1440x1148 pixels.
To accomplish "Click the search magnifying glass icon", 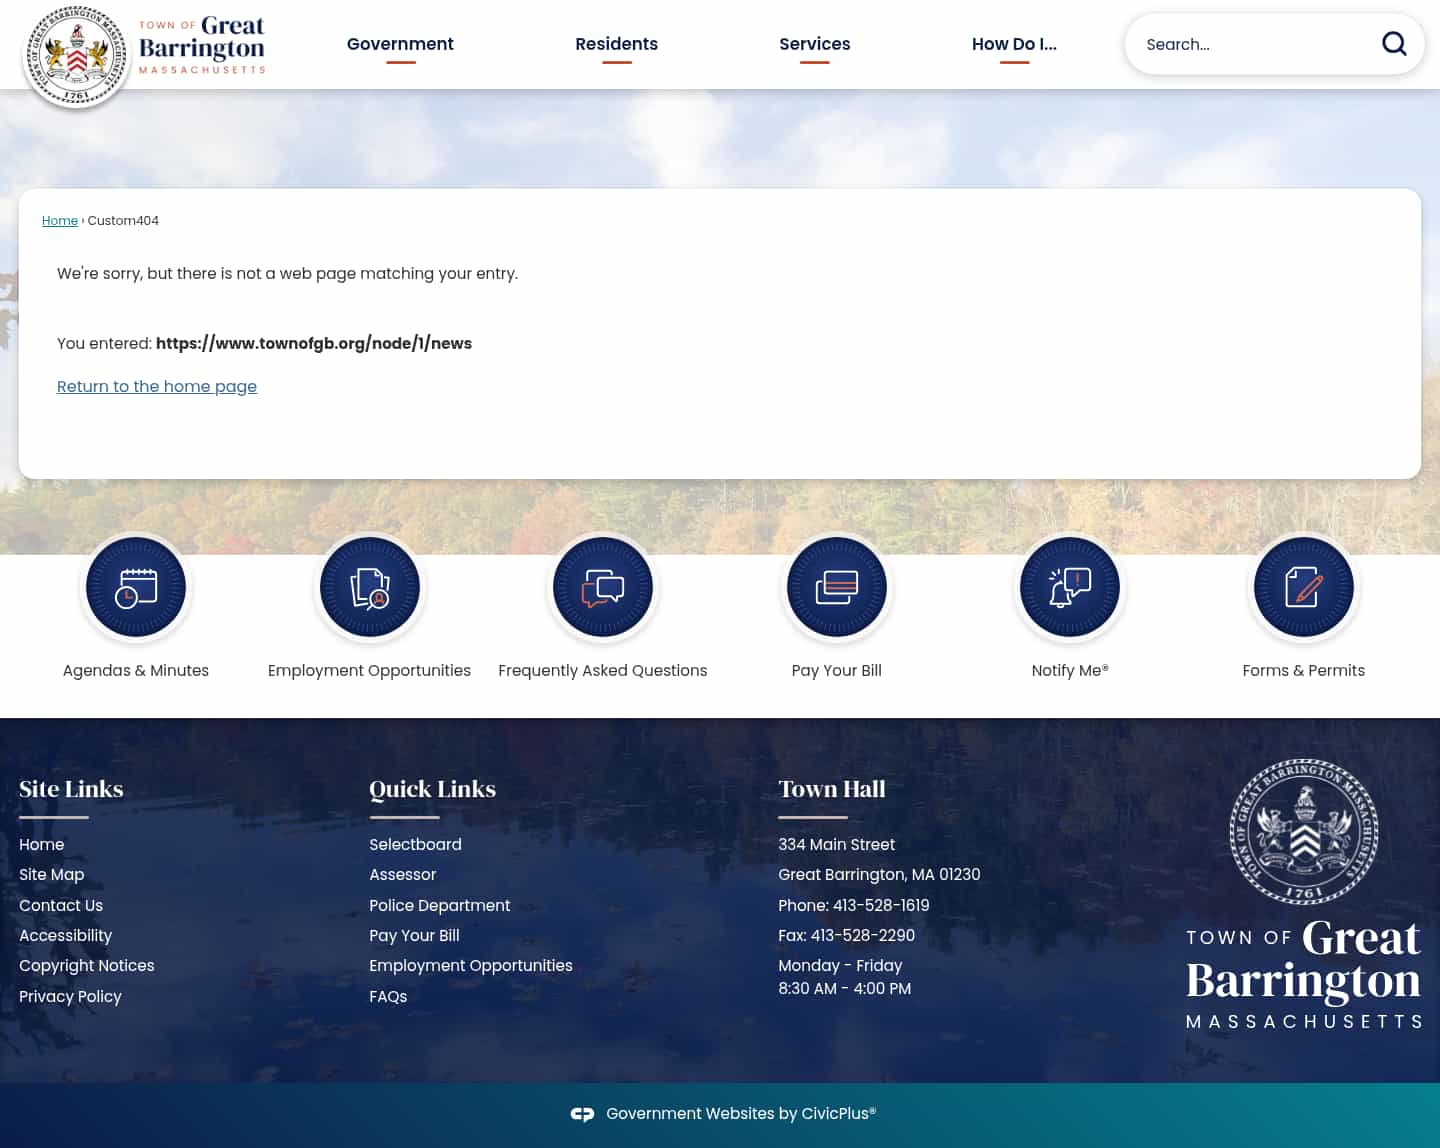I will pyautogui.click(x=1394, y=44).
